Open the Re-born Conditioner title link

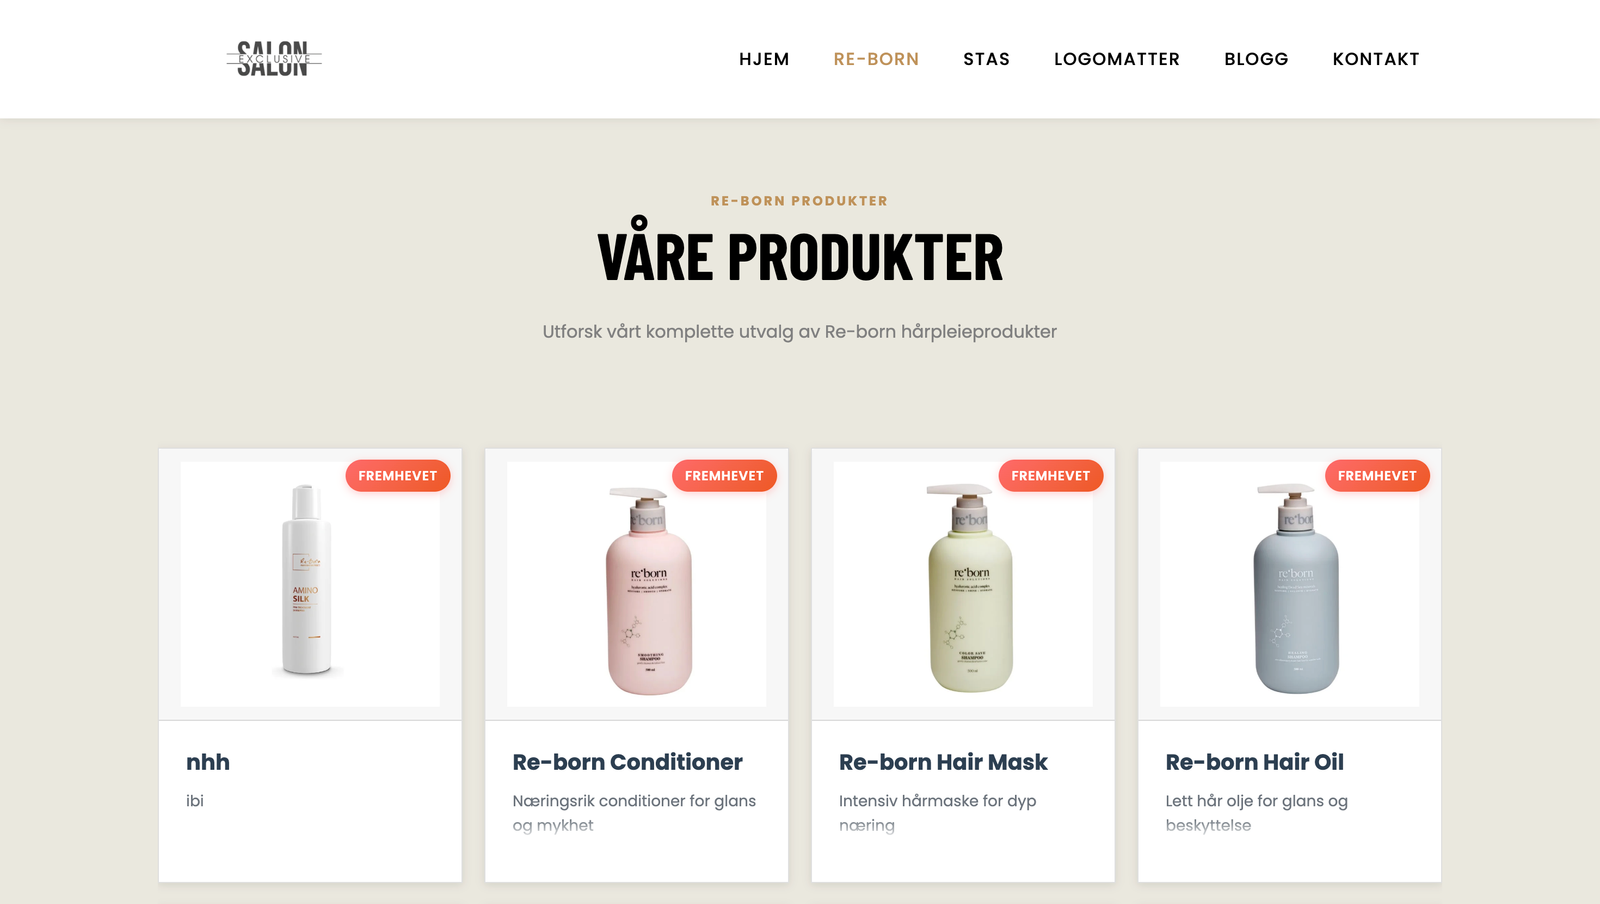click(x=627, y=762)
